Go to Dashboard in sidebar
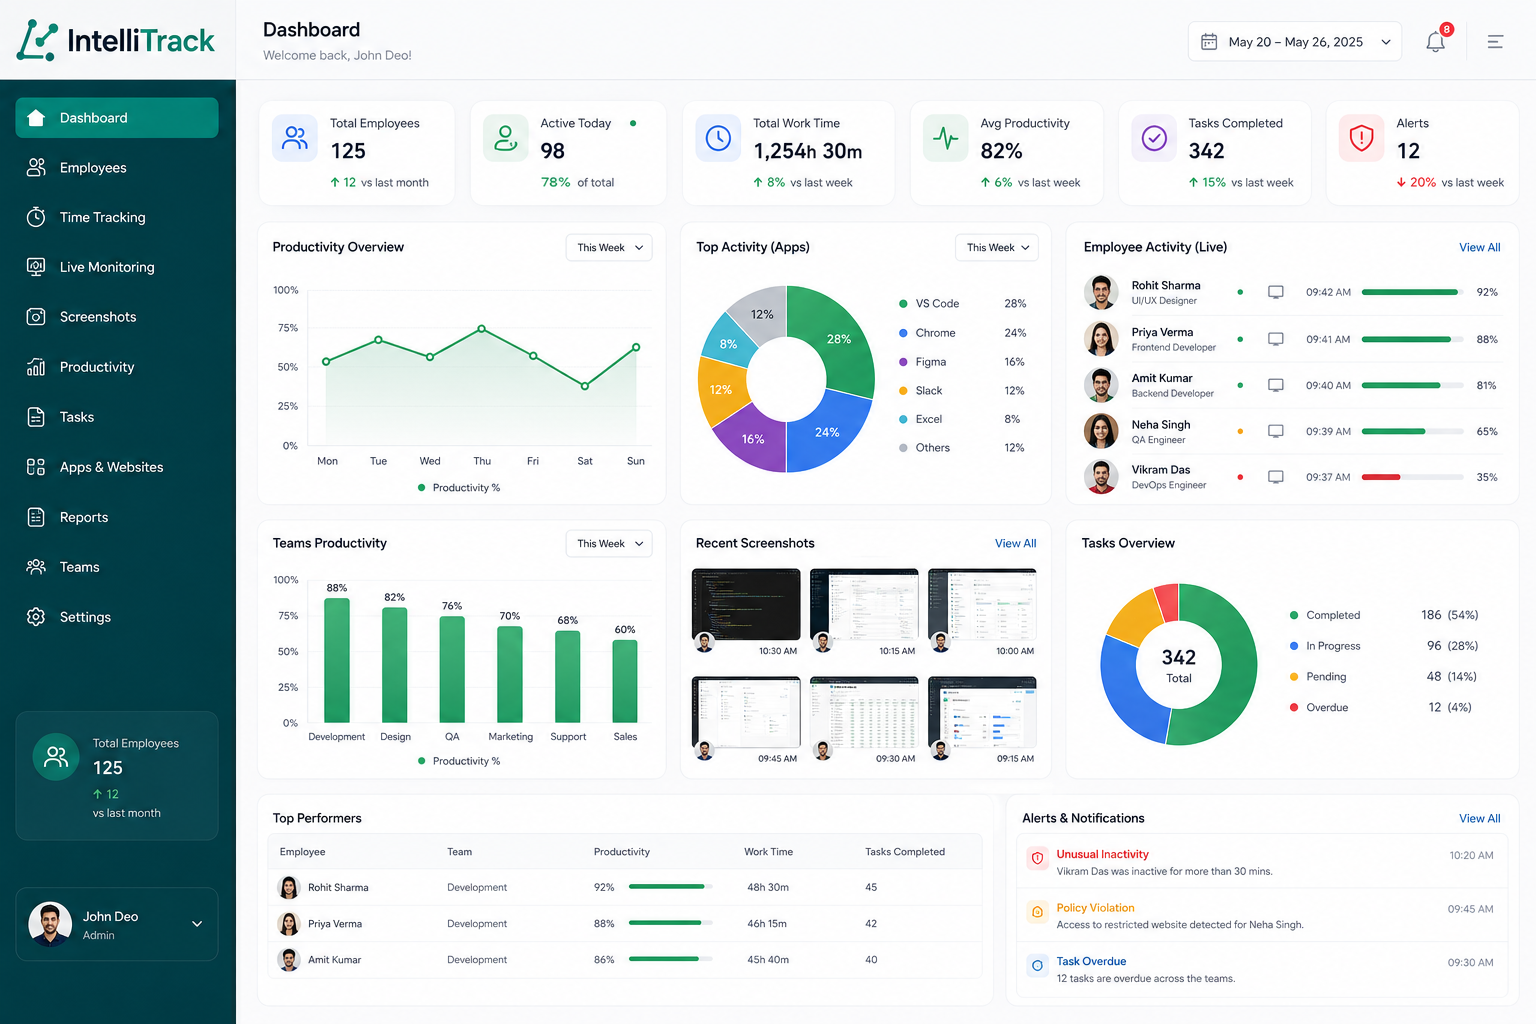Screen dimensions: 1536x1024 pos(117,118)
